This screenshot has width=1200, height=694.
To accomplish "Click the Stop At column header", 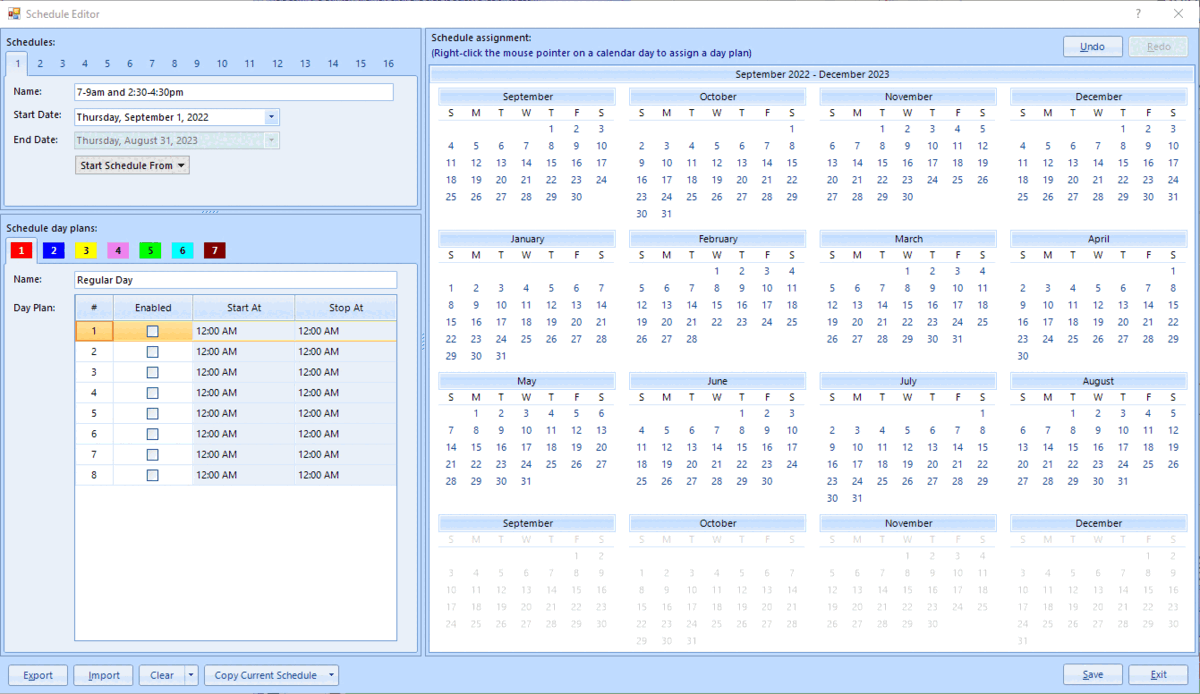I will coord(345,308).
